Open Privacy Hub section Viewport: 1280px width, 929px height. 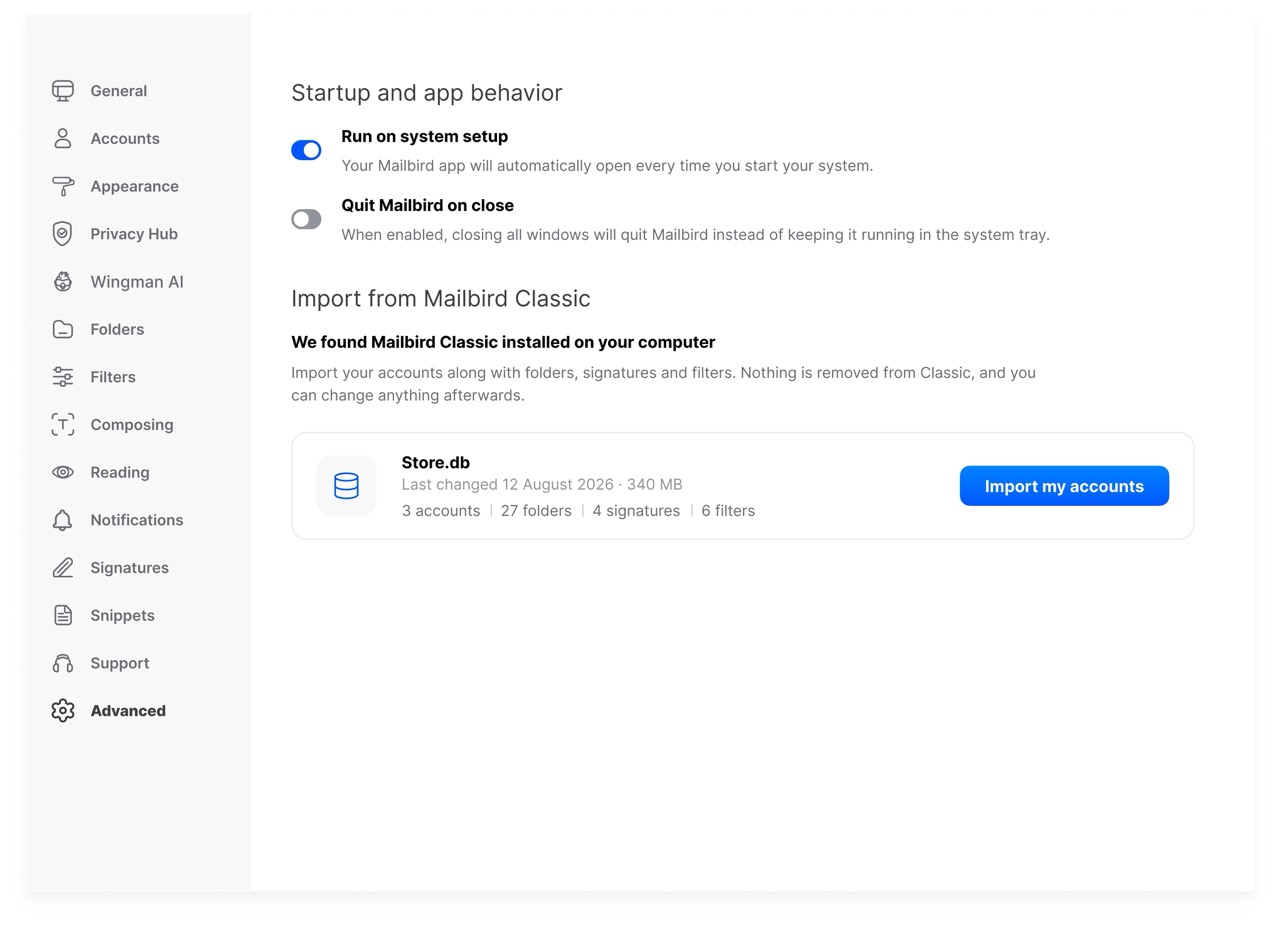(134, 234)
